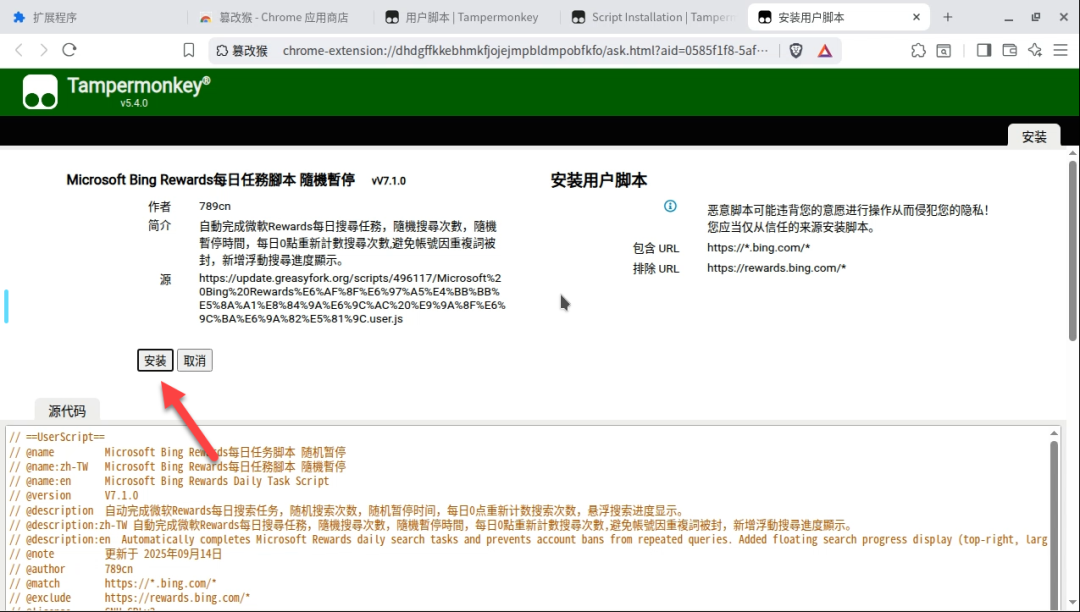Open Brave Rewards triangle icon
1080x612 pixels.
coord(824,50)
